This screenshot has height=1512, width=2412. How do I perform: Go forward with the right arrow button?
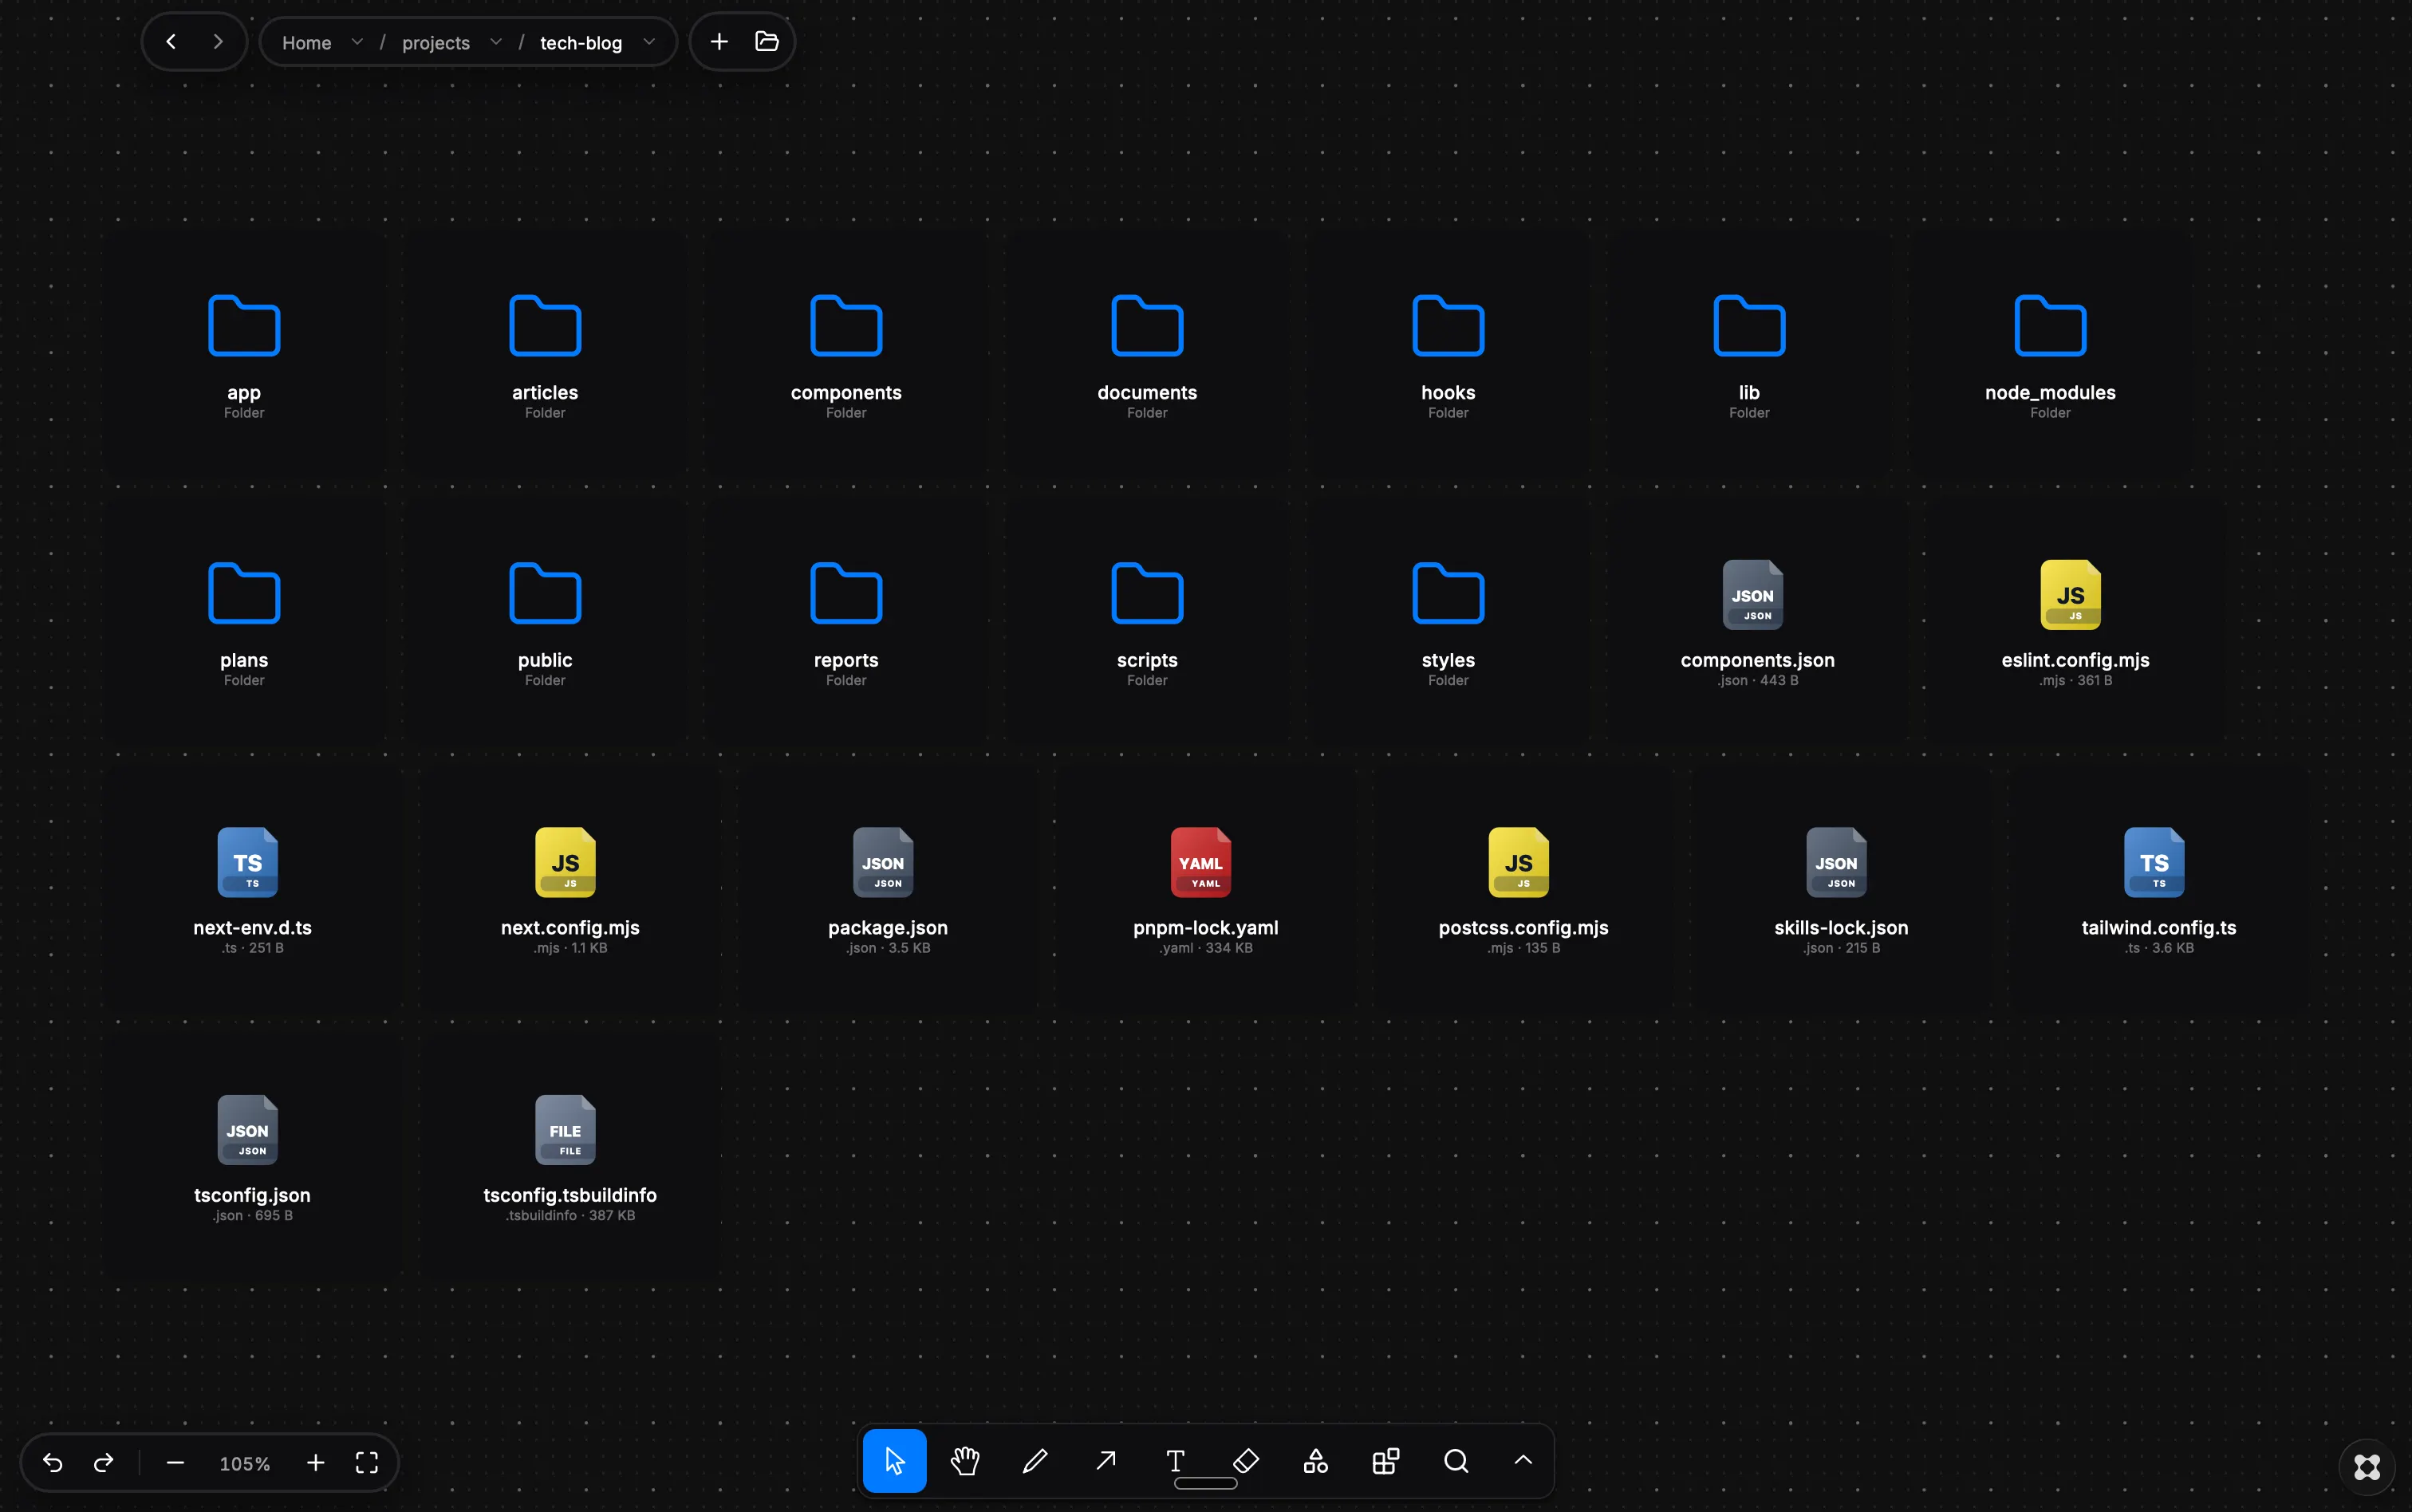point(218,42)
